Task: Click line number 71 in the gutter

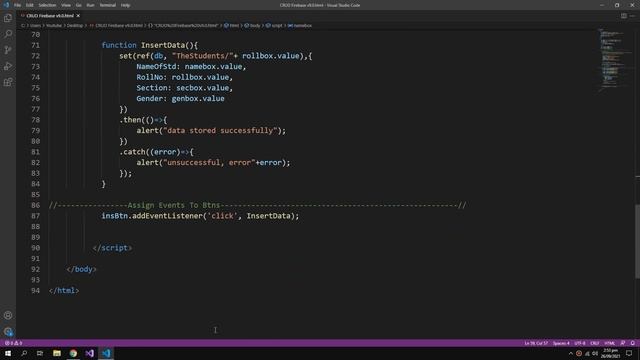Action: pos(36,45)
